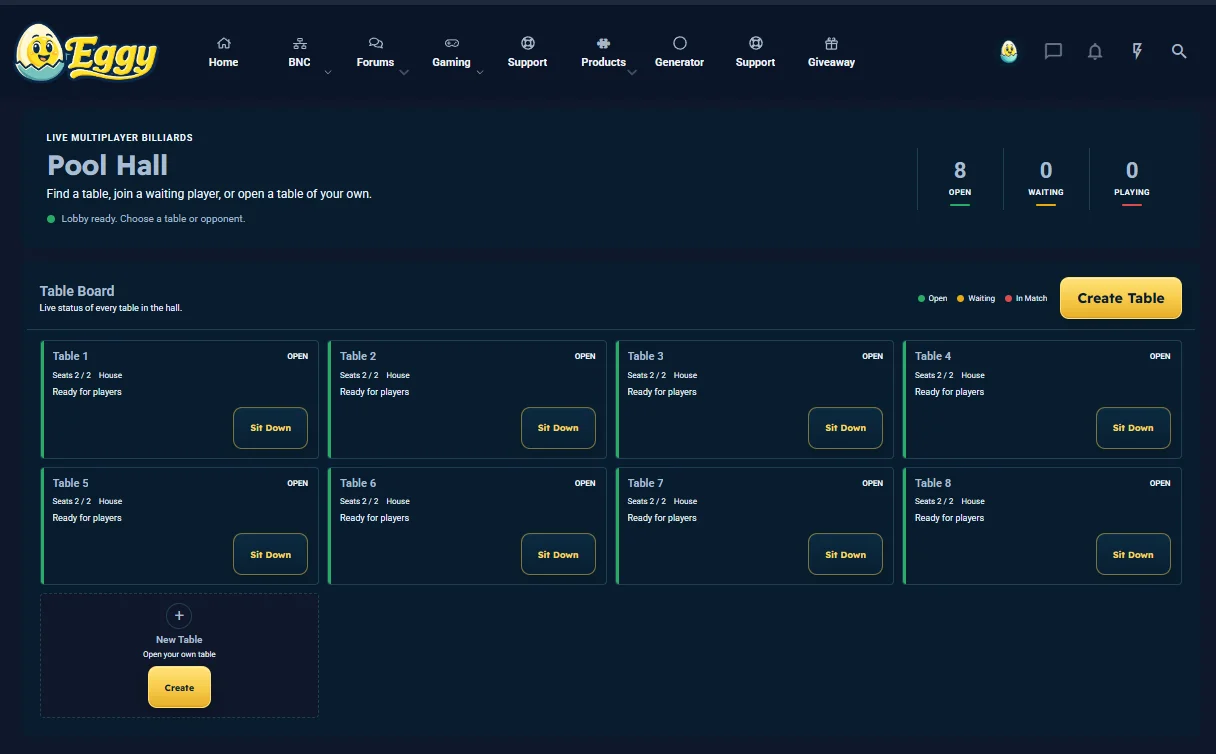Sit down at Table 7
The height and width of the screenshot is (754, 1216).
point(846,555)
